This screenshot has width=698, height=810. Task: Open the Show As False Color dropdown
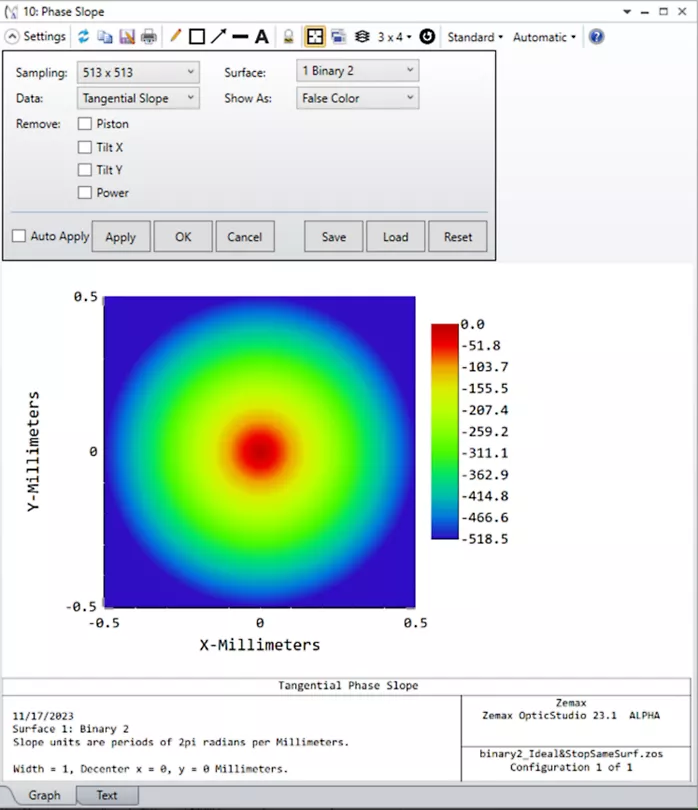pyautogui.click(x=357, y=98)
